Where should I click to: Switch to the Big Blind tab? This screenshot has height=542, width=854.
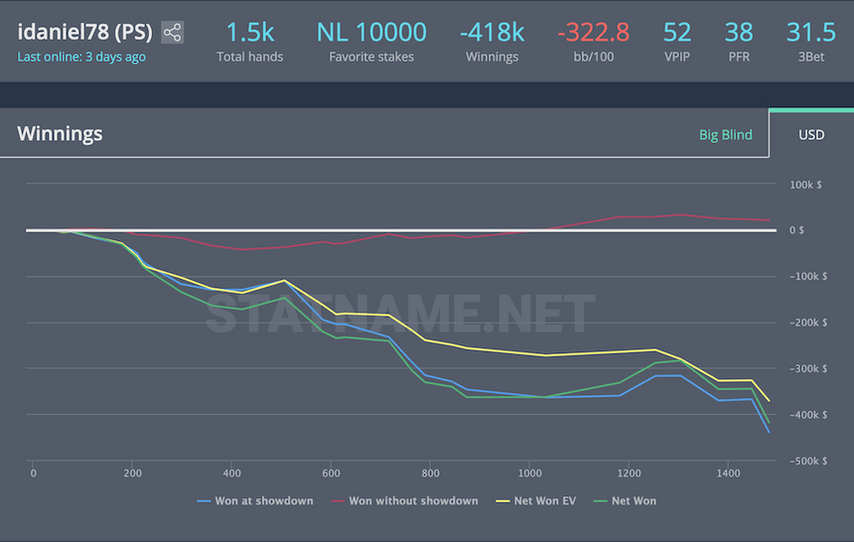(x=725, y=134)
